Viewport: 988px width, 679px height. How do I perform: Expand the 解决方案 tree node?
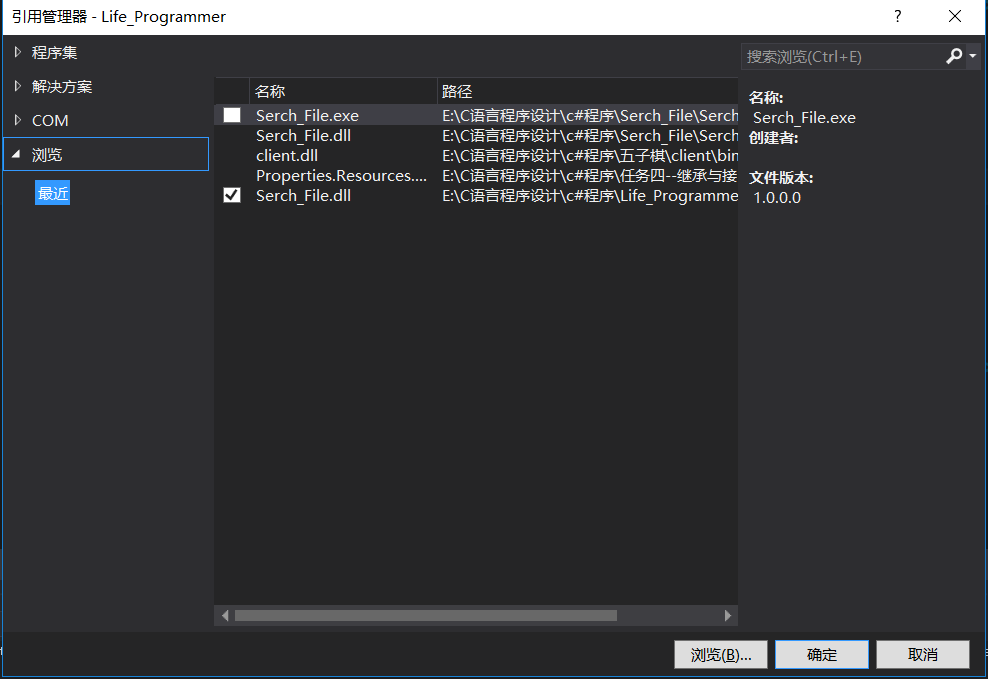[18, 86]
